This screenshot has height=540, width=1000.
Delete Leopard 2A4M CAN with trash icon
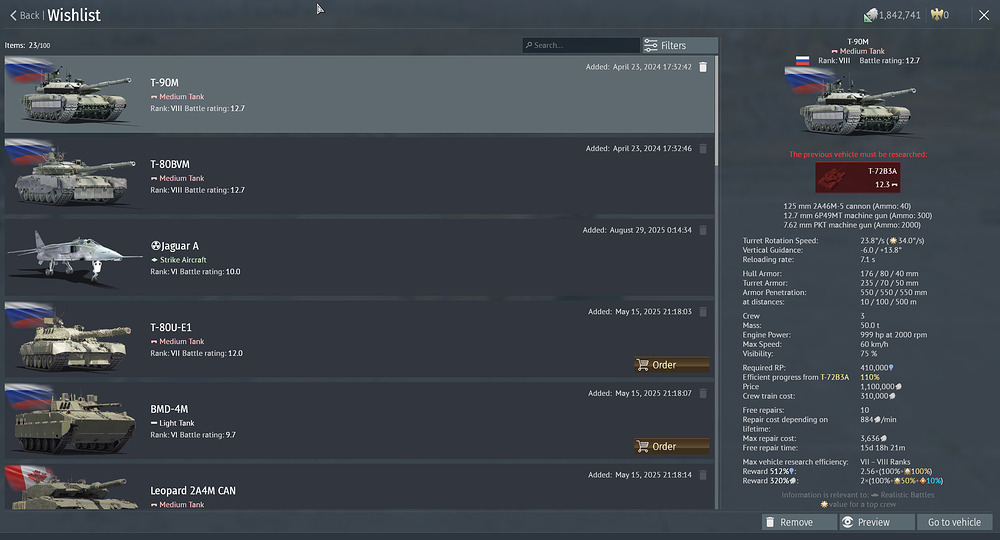click(703, 475)
